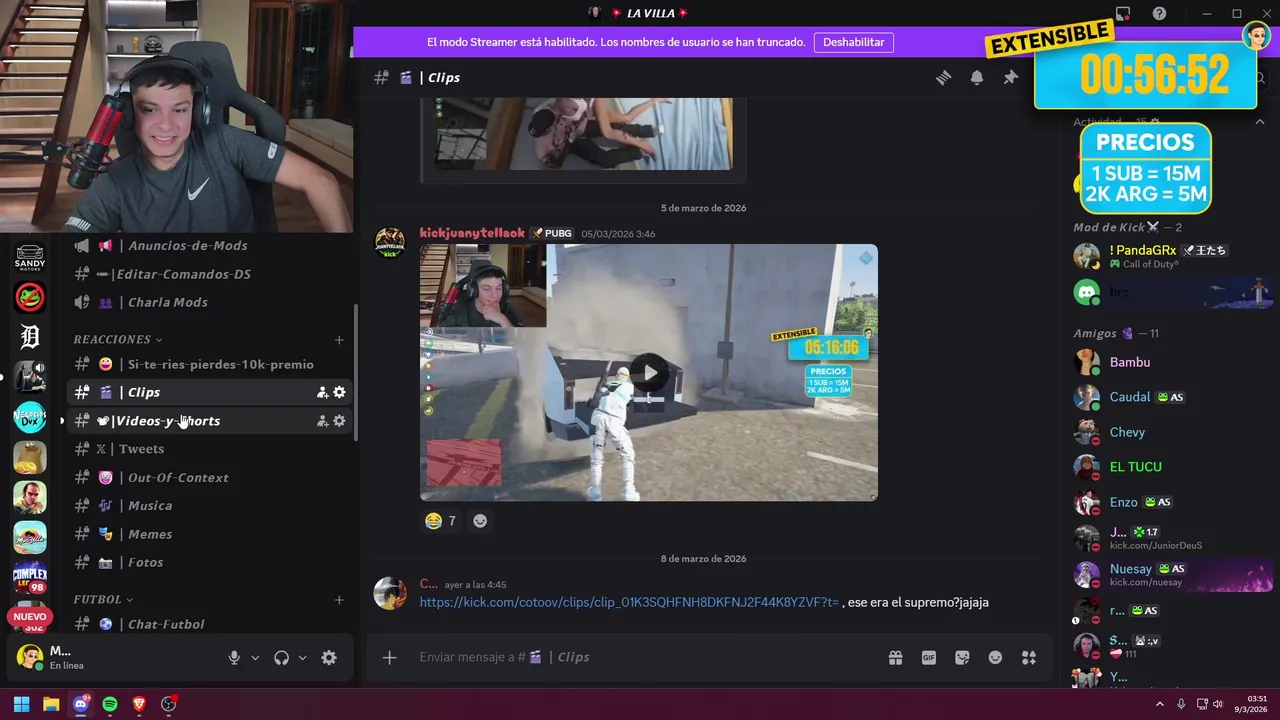
Task: Open the Windows Start menu
Action: (21, 704)
